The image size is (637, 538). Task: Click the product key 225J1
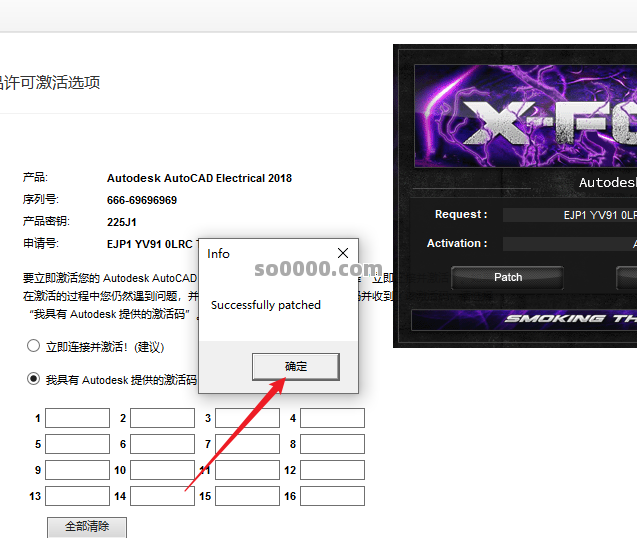point(121,222)
